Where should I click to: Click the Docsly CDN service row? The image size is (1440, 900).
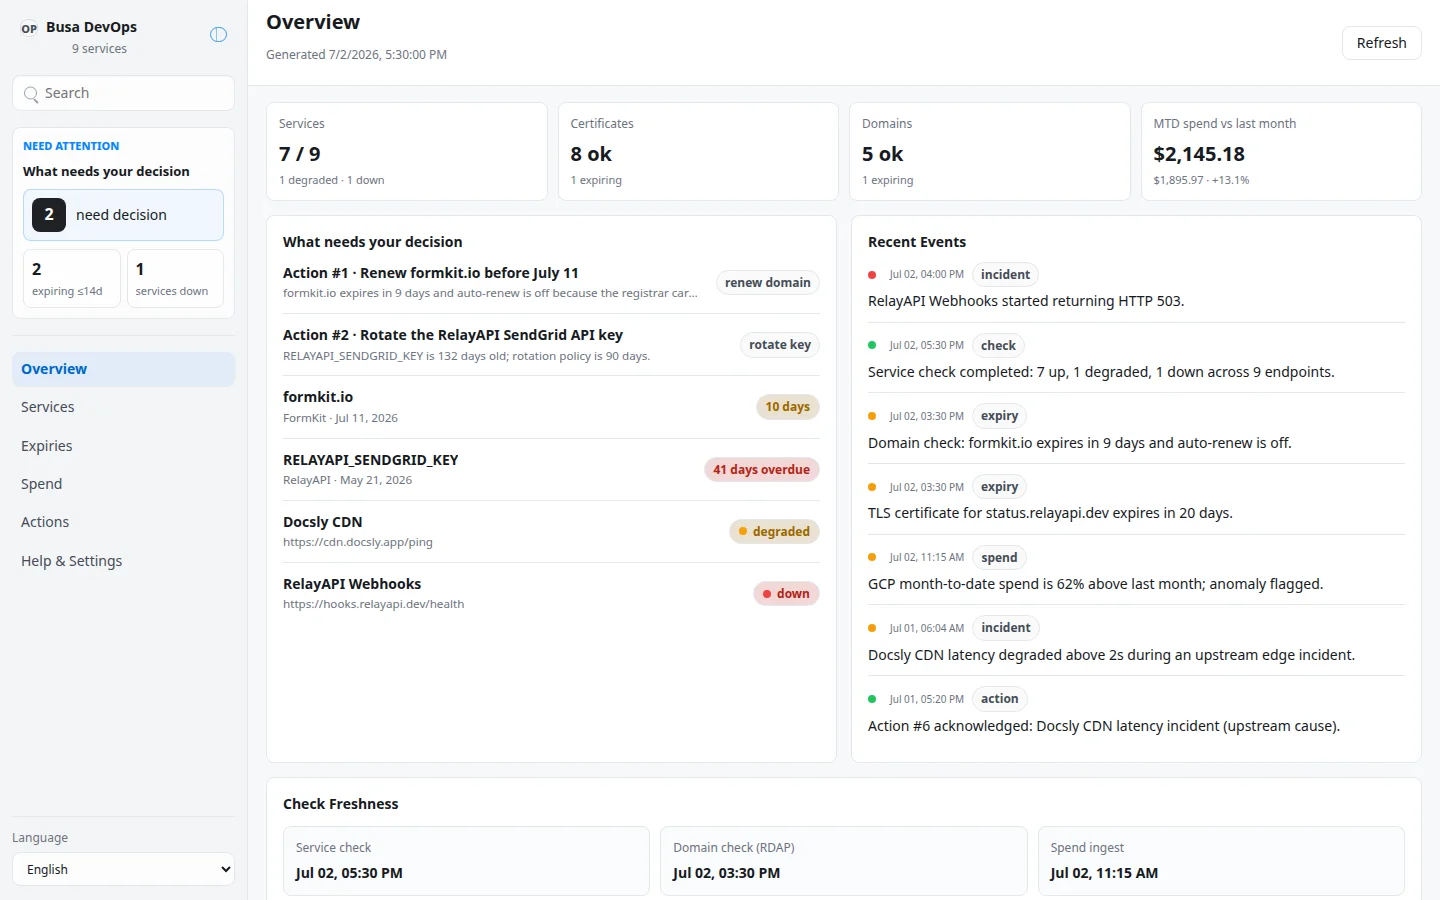click(x=551, y=531)
